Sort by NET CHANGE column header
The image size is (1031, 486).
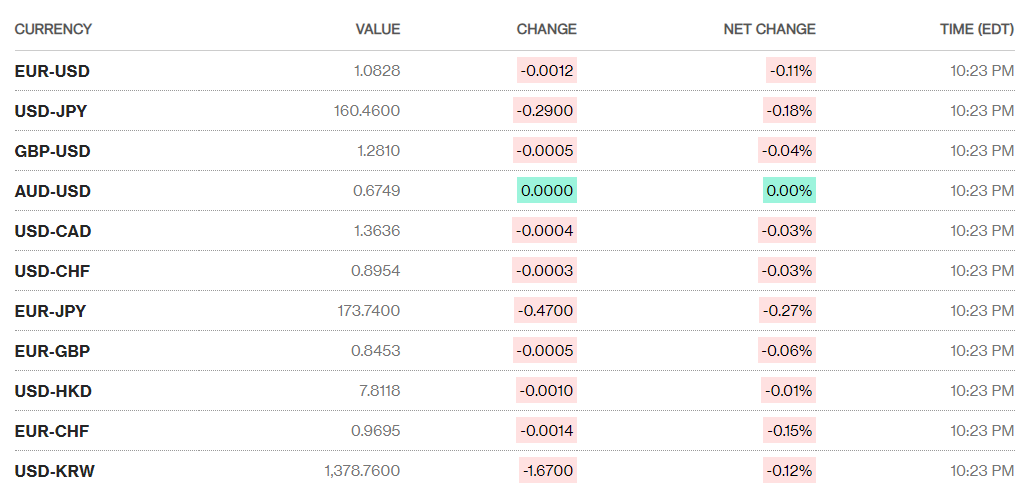(x=769, y=29)
